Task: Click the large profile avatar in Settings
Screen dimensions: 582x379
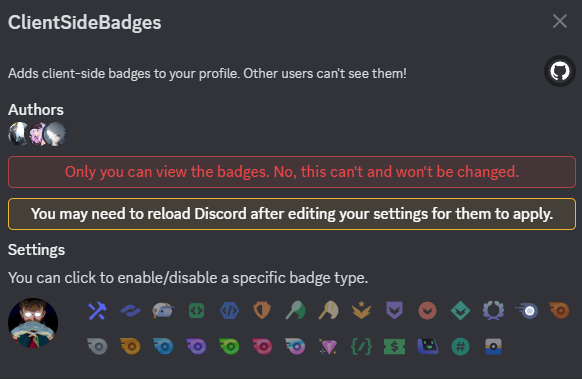Action: (x=33, y=323)
